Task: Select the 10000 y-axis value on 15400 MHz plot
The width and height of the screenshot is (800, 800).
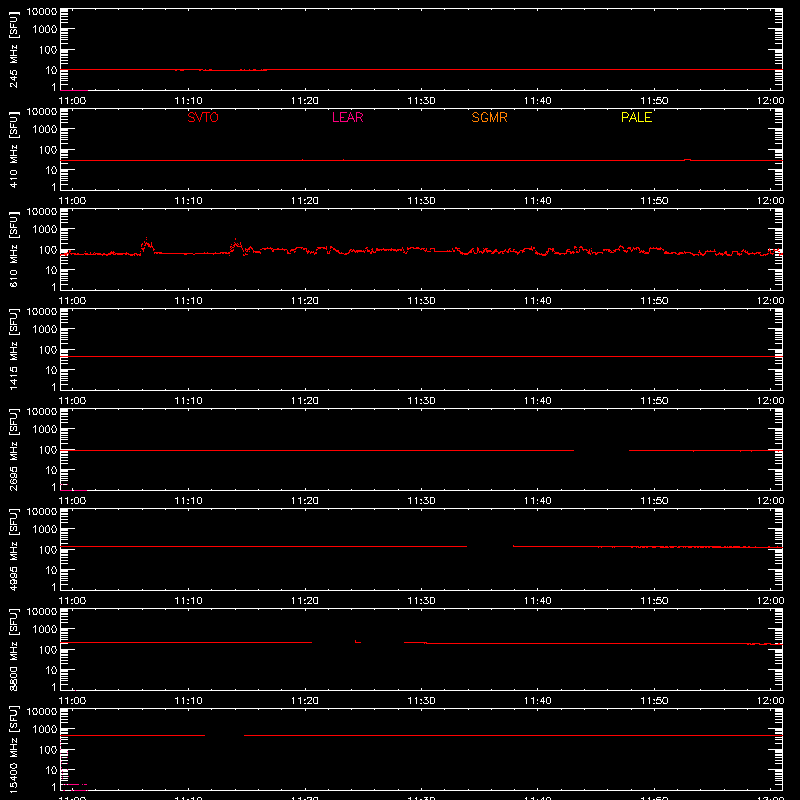Action: [42, 712]
